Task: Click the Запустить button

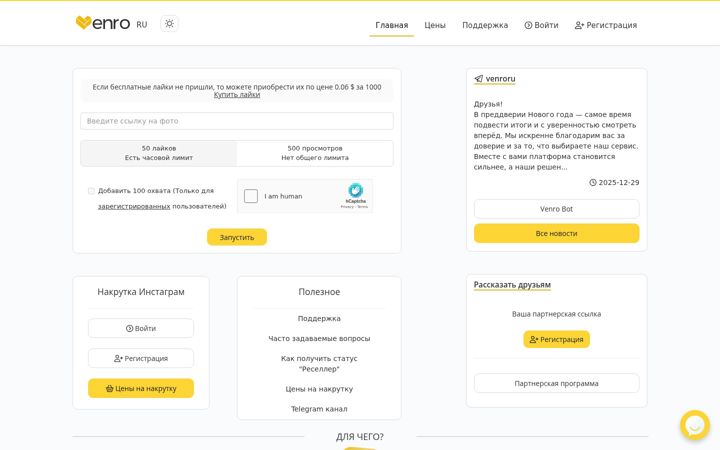Action: [x=237, y=237]
